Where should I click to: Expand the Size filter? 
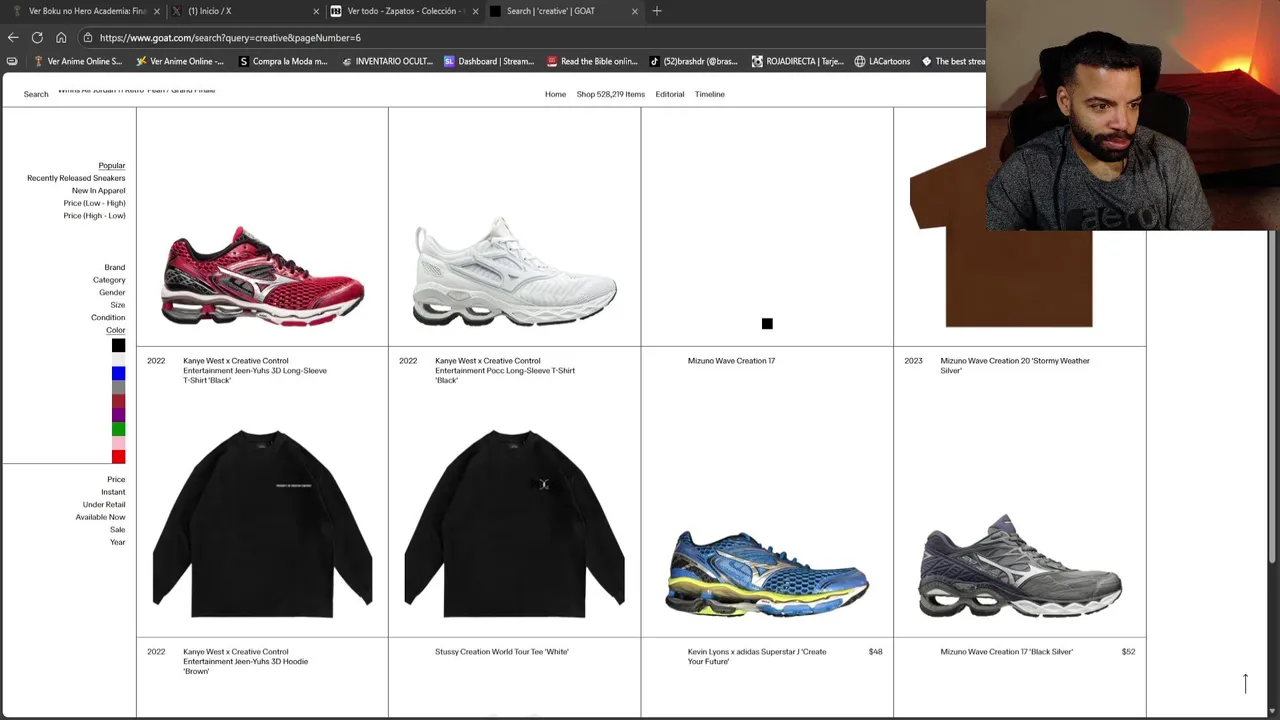coord(118,305)
